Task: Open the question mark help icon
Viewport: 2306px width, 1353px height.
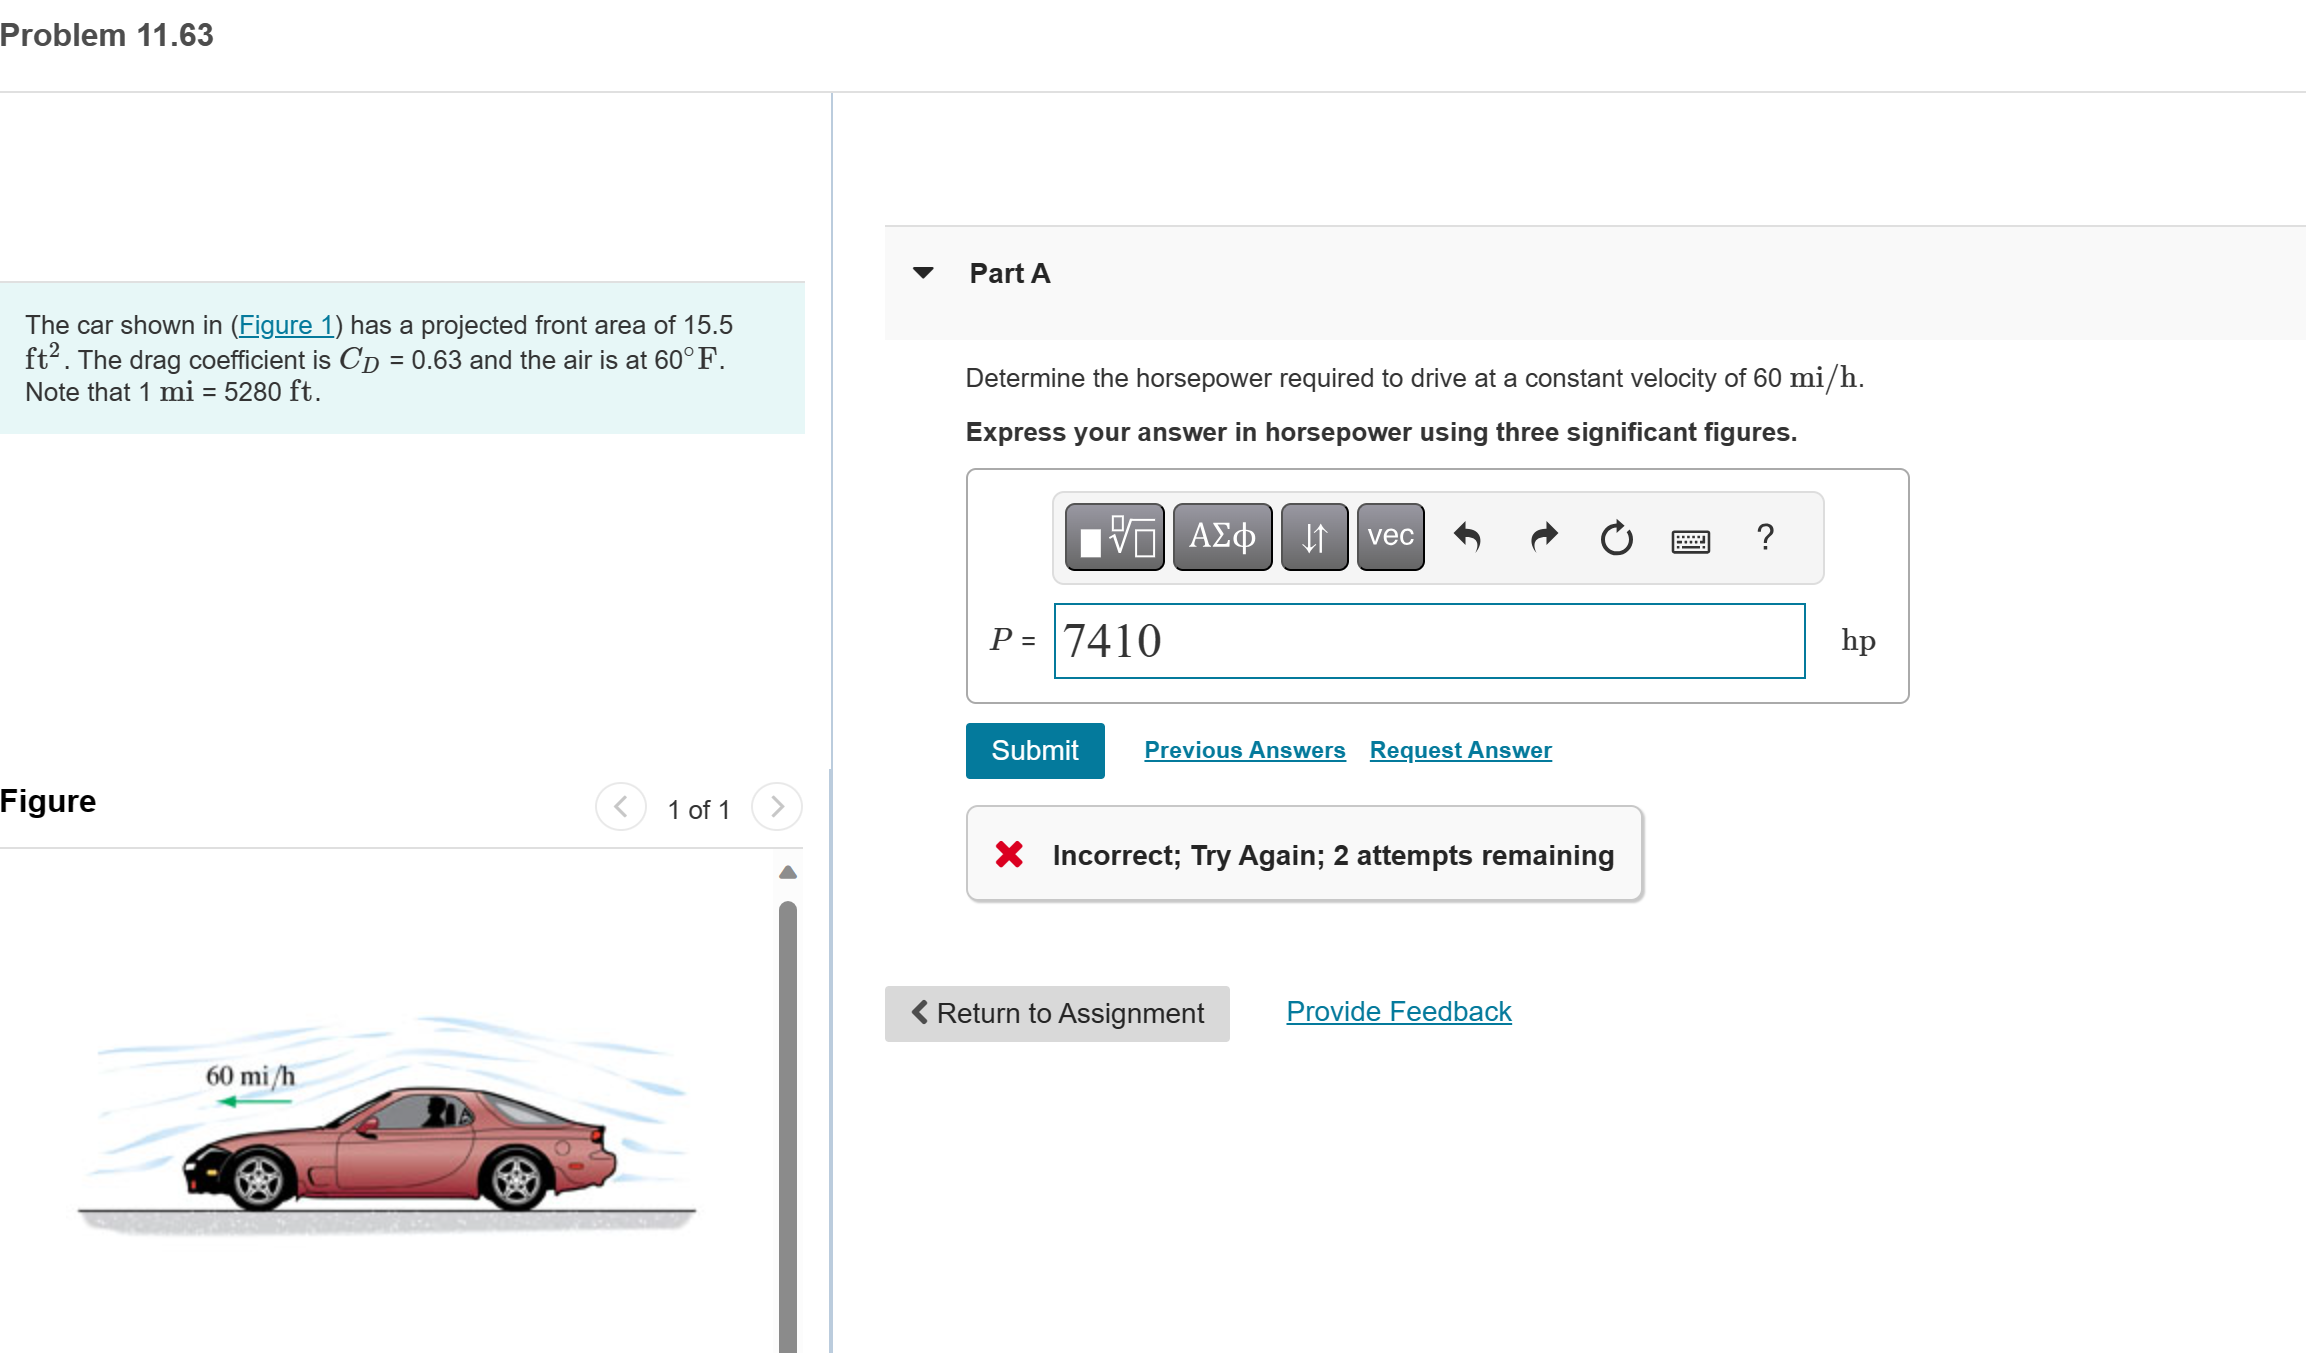Action: [x=1765, y=537]
